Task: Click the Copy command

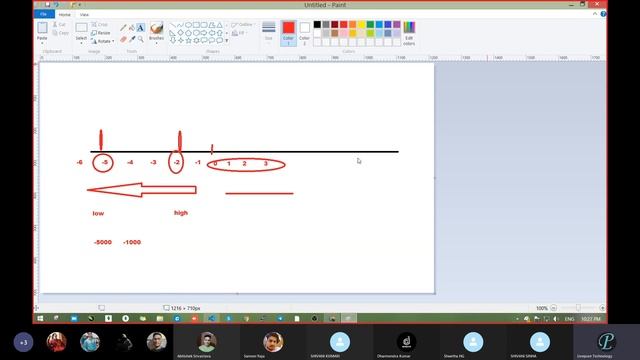Action: point(60,33)
